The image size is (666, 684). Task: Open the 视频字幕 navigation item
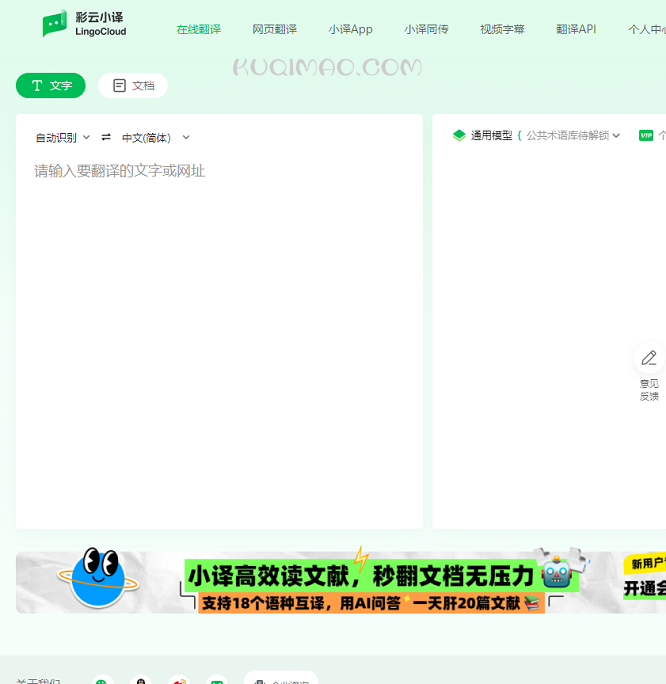[502, 29]
